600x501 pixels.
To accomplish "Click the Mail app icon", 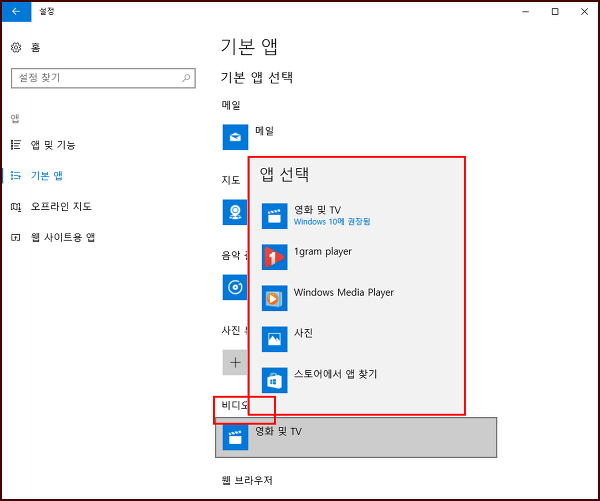I will click(x=235, y=137).
